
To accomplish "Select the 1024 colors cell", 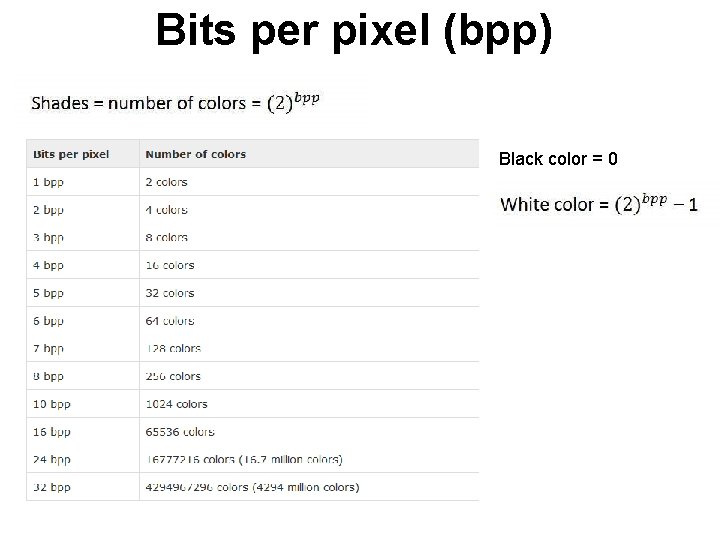I will coord(176,404).
